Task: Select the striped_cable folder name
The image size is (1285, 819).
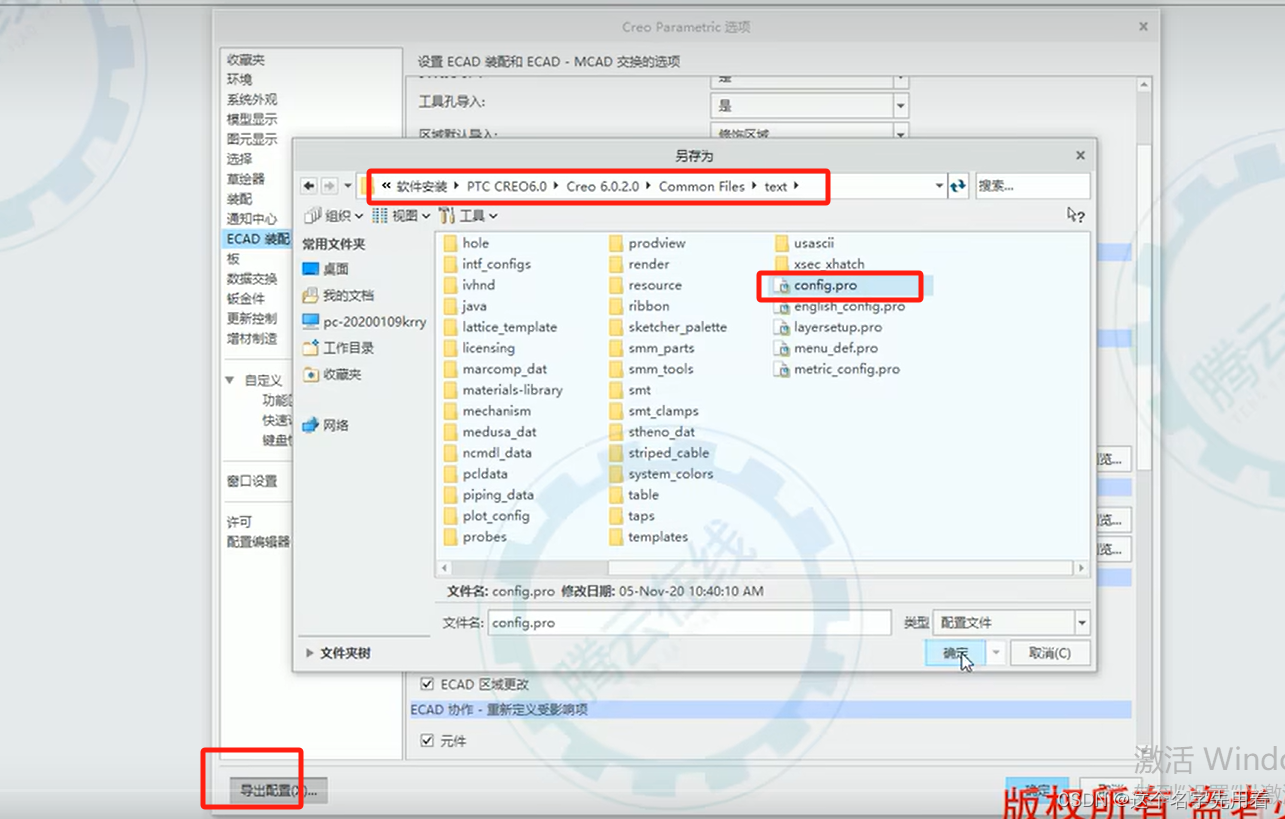Action: coord(669,453)
